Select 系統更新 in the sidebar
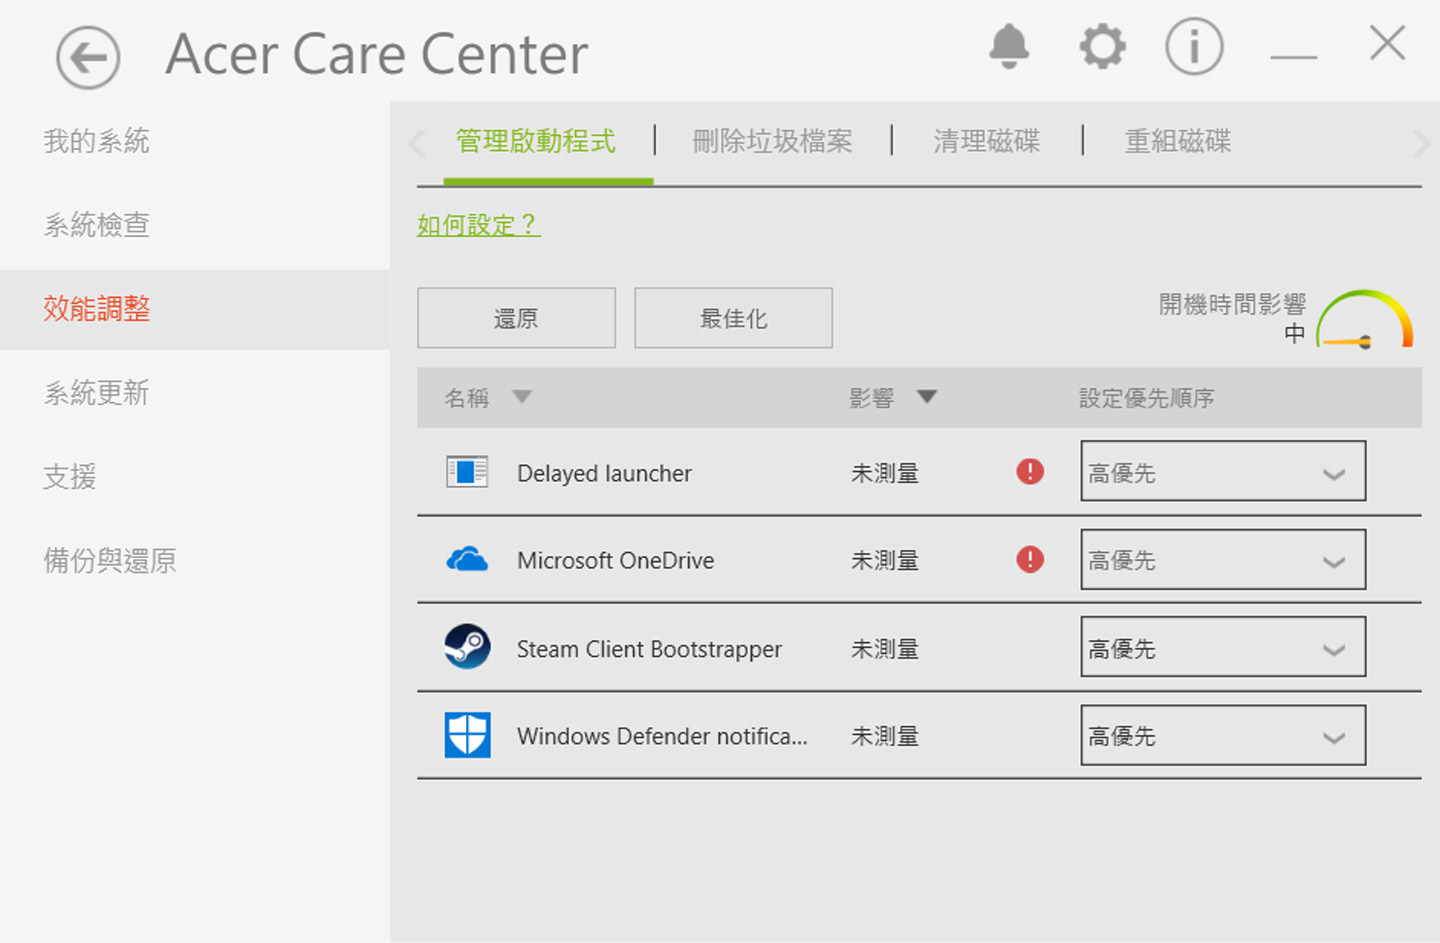The width and height of the screenshot is (1440, 943). coord(96,393)
